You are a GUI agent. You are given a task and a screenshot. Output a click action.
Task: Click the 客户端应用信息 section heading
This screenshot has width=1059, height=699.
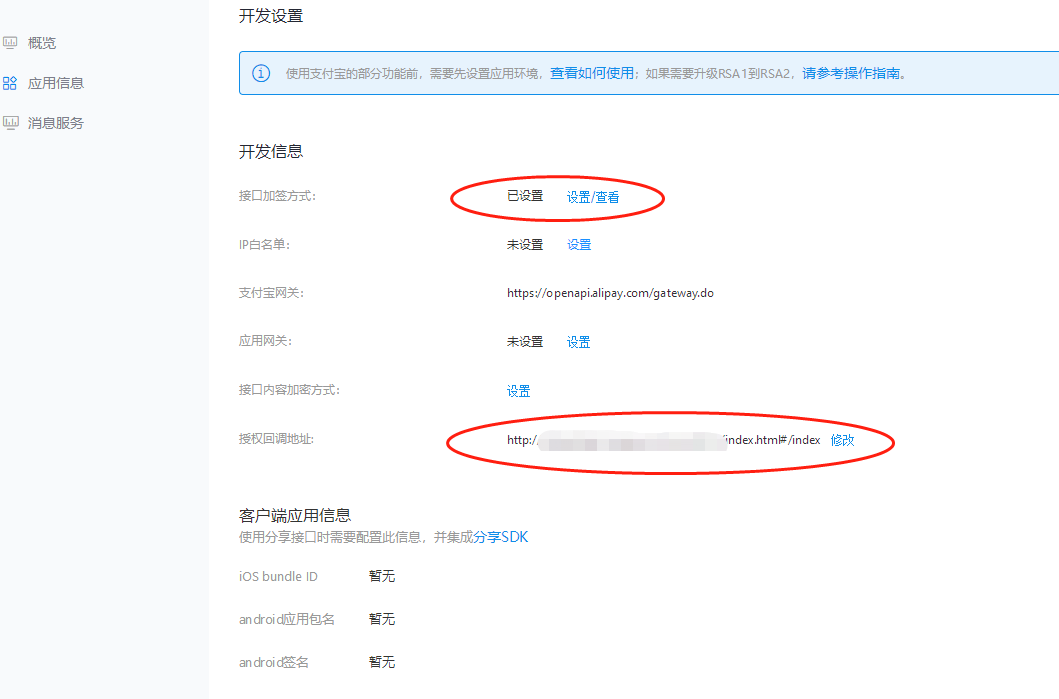[295, 515]
